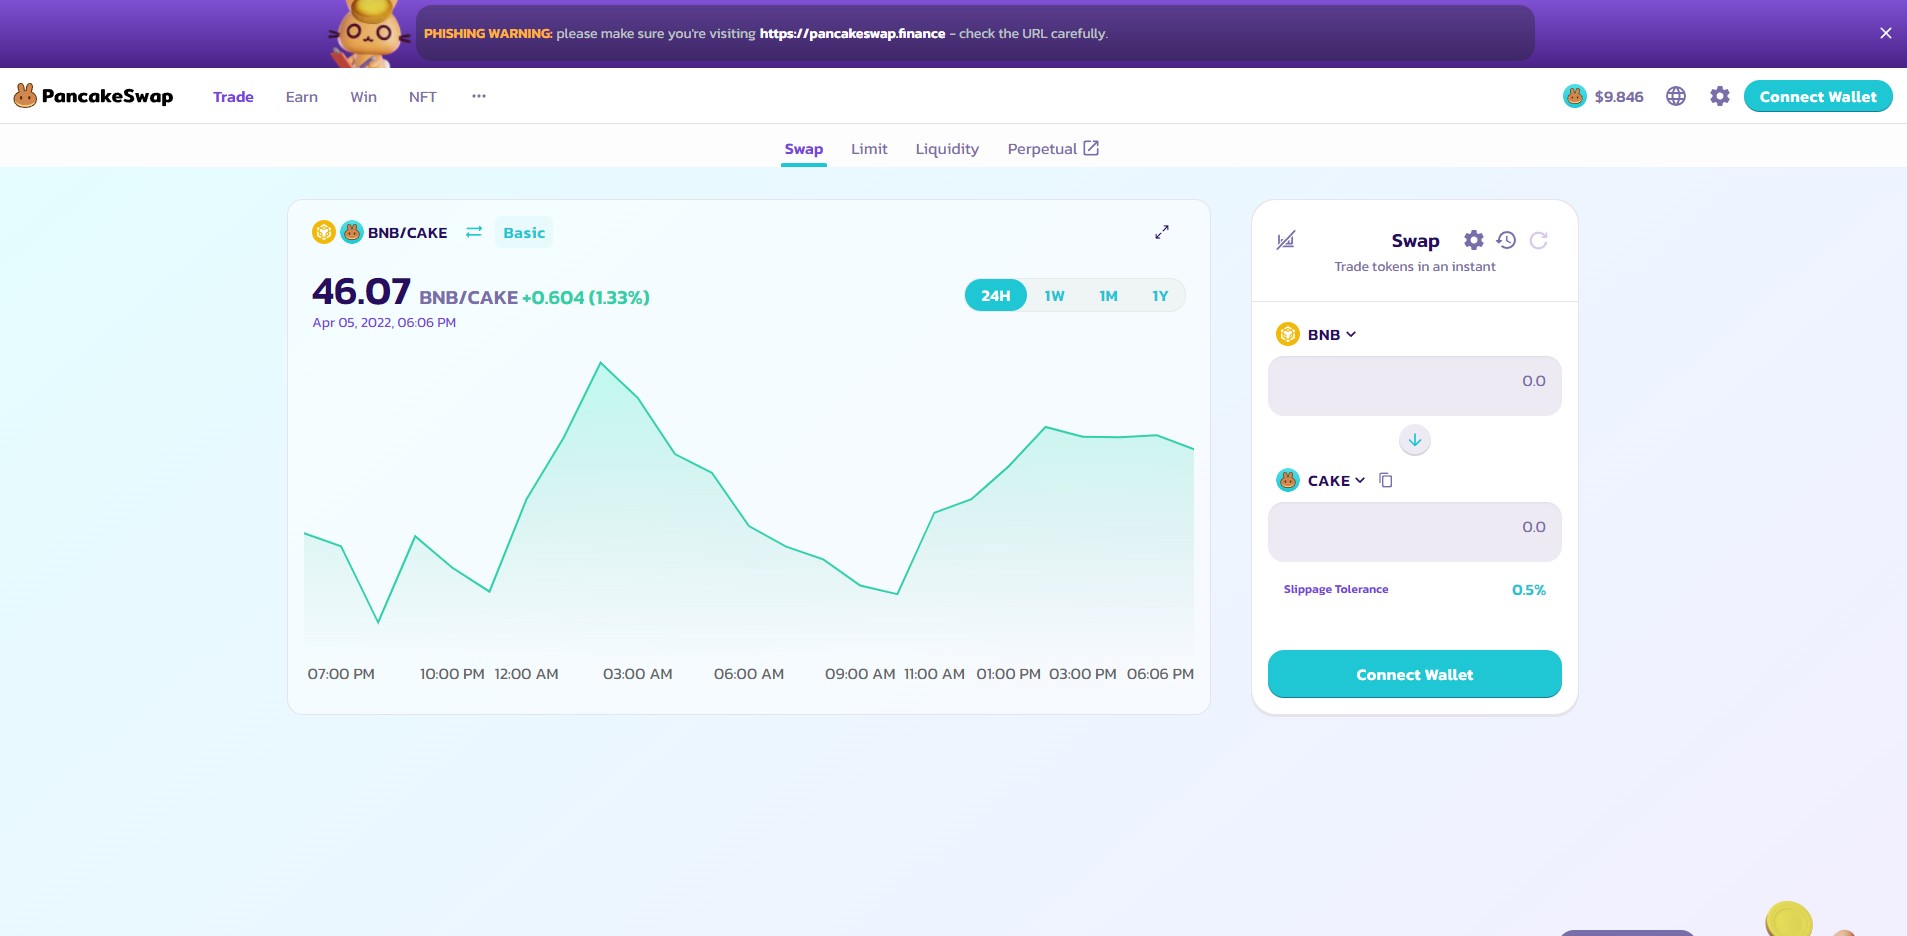Screen dimensions: 1907x936
Task: Open global settings gear in header
Action: tap(1720, 96)
